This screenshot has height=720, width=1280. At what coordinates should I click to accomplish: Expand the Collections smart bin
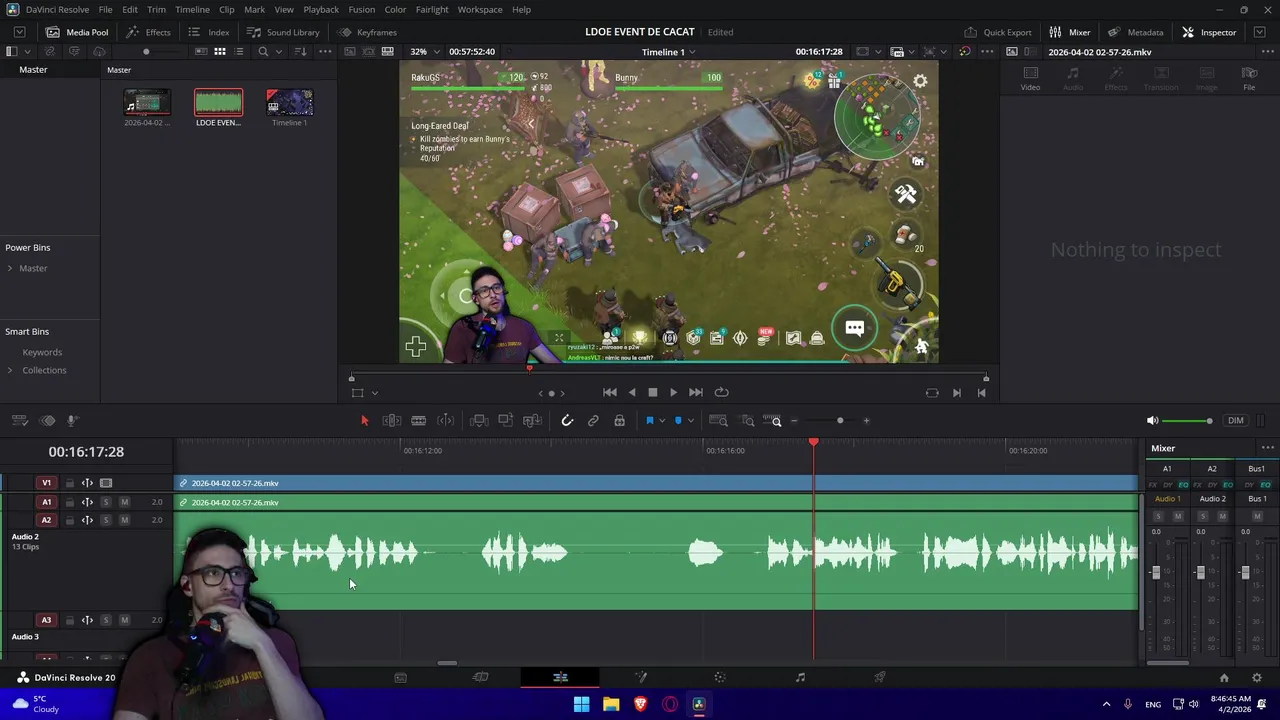10,370
